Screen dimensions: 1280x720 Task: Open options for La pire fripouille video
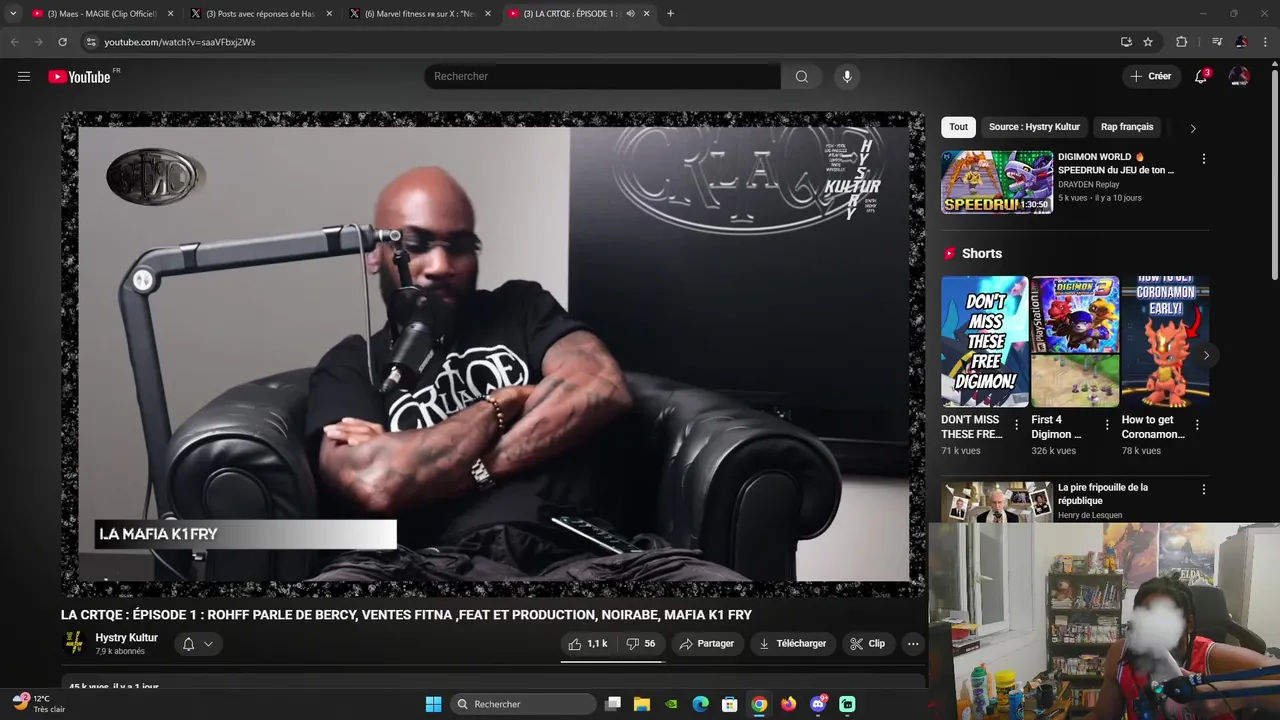point(1203,490)
